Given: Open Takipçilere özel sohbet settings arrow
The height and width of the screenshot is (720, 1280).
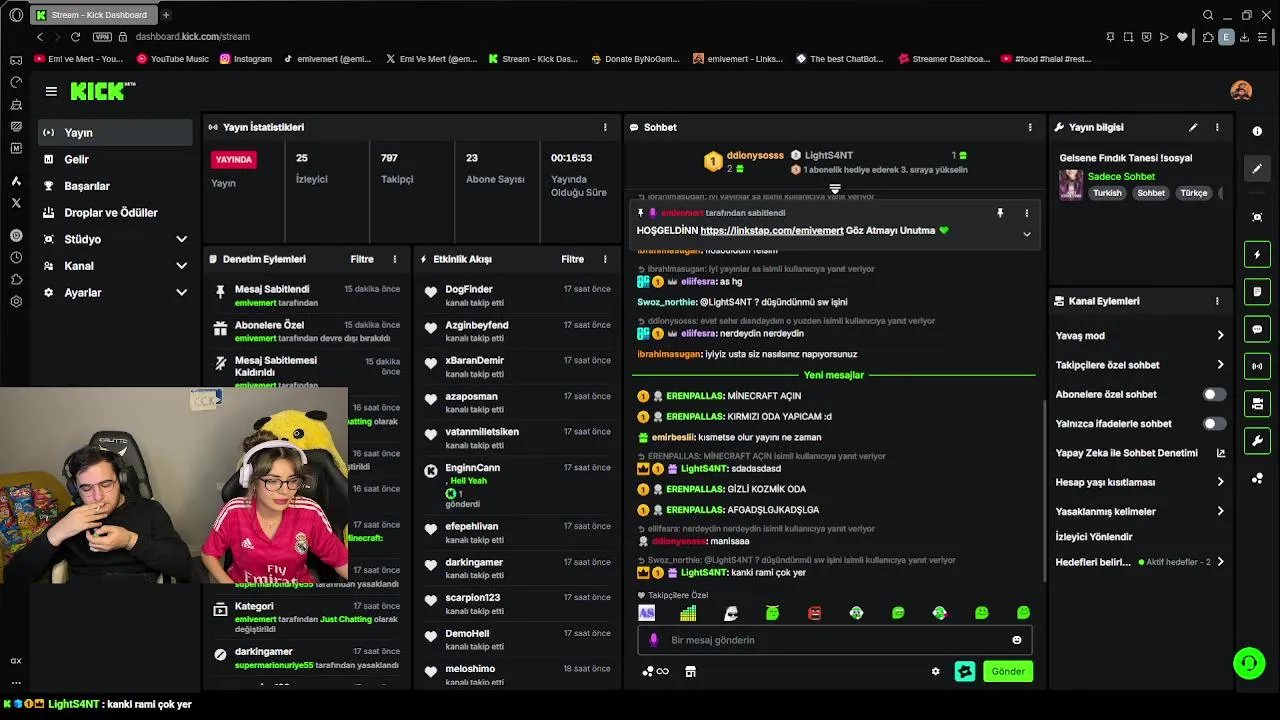Looking at the screenshot, I should [x=1220, y=365].
